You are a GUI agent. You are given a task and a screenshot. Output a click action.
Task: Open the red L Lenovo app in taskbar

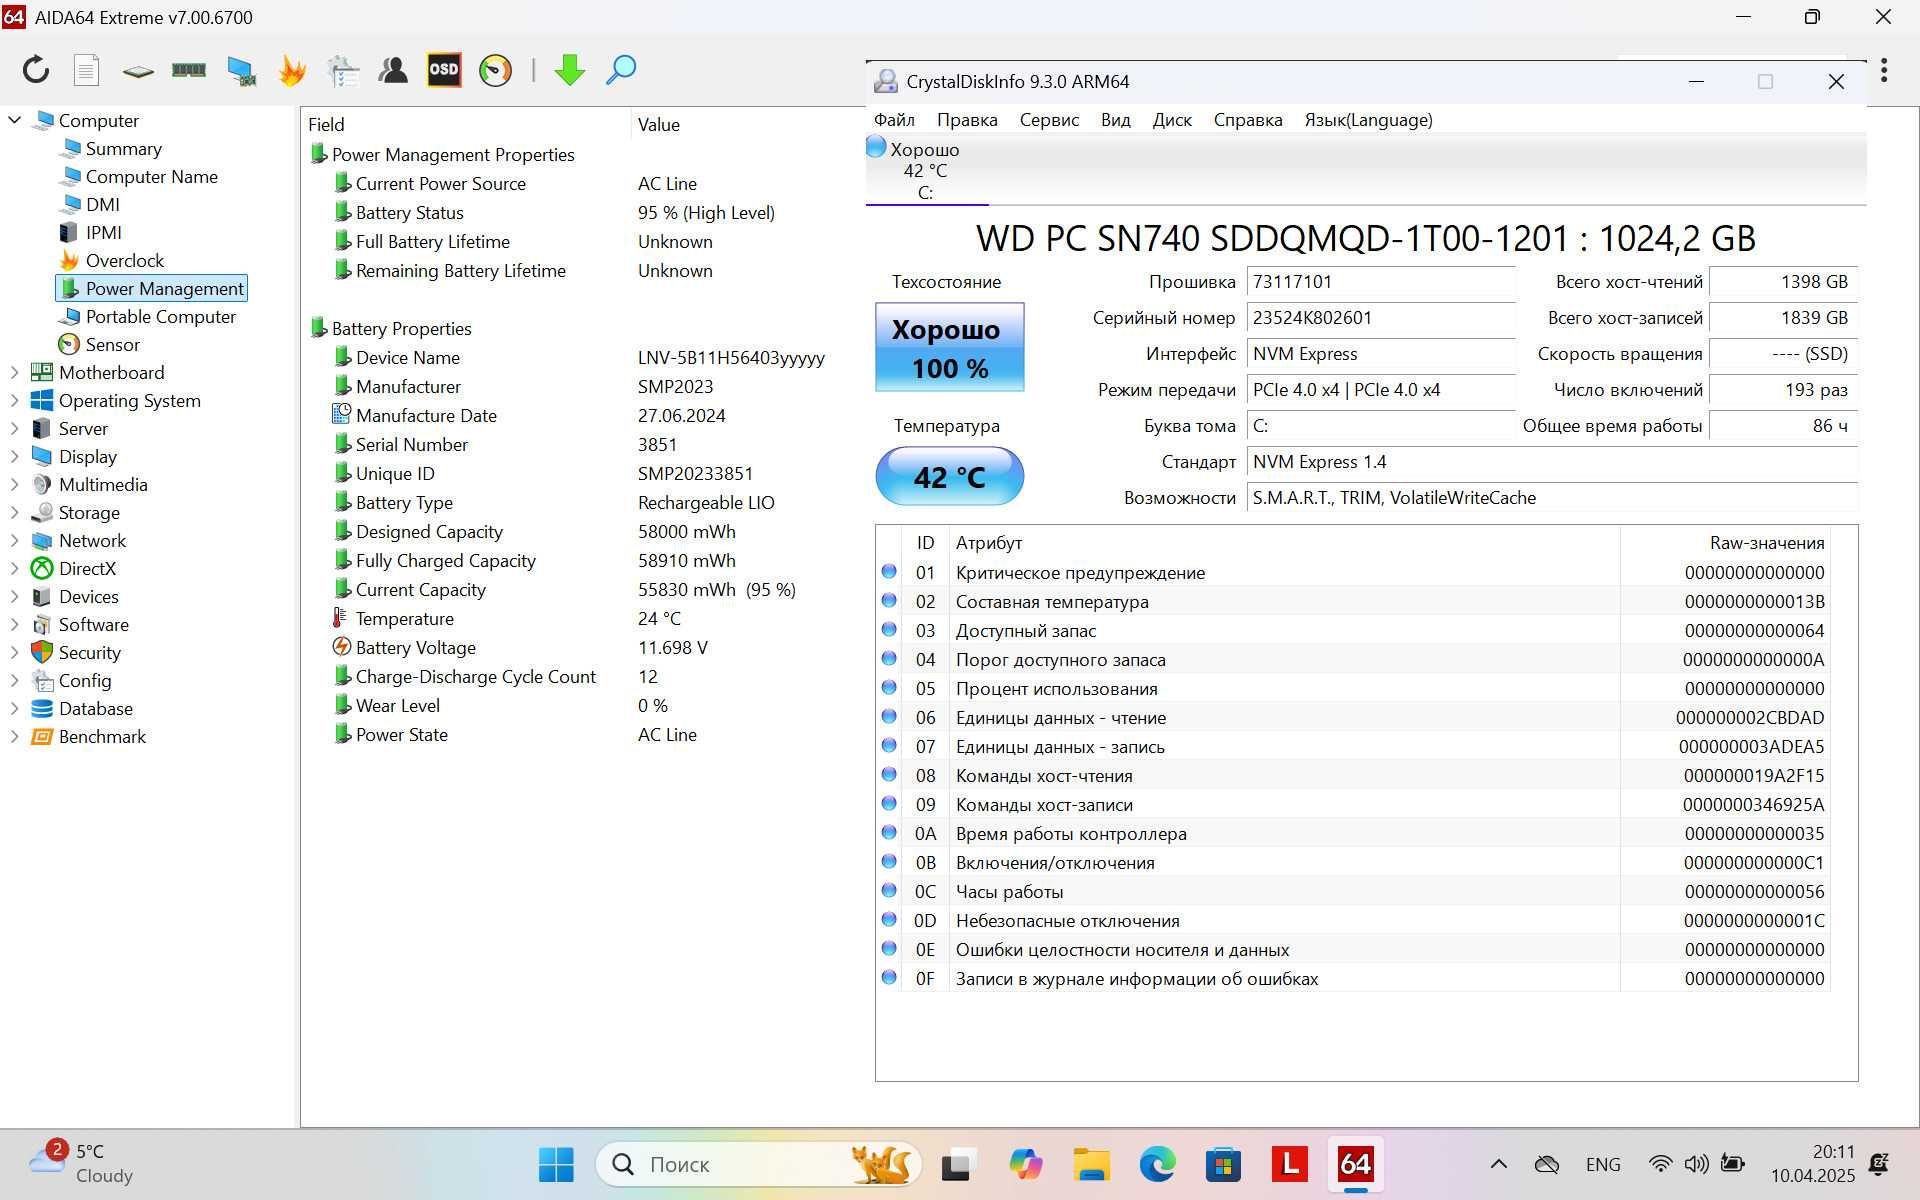pos(1289,1164)
